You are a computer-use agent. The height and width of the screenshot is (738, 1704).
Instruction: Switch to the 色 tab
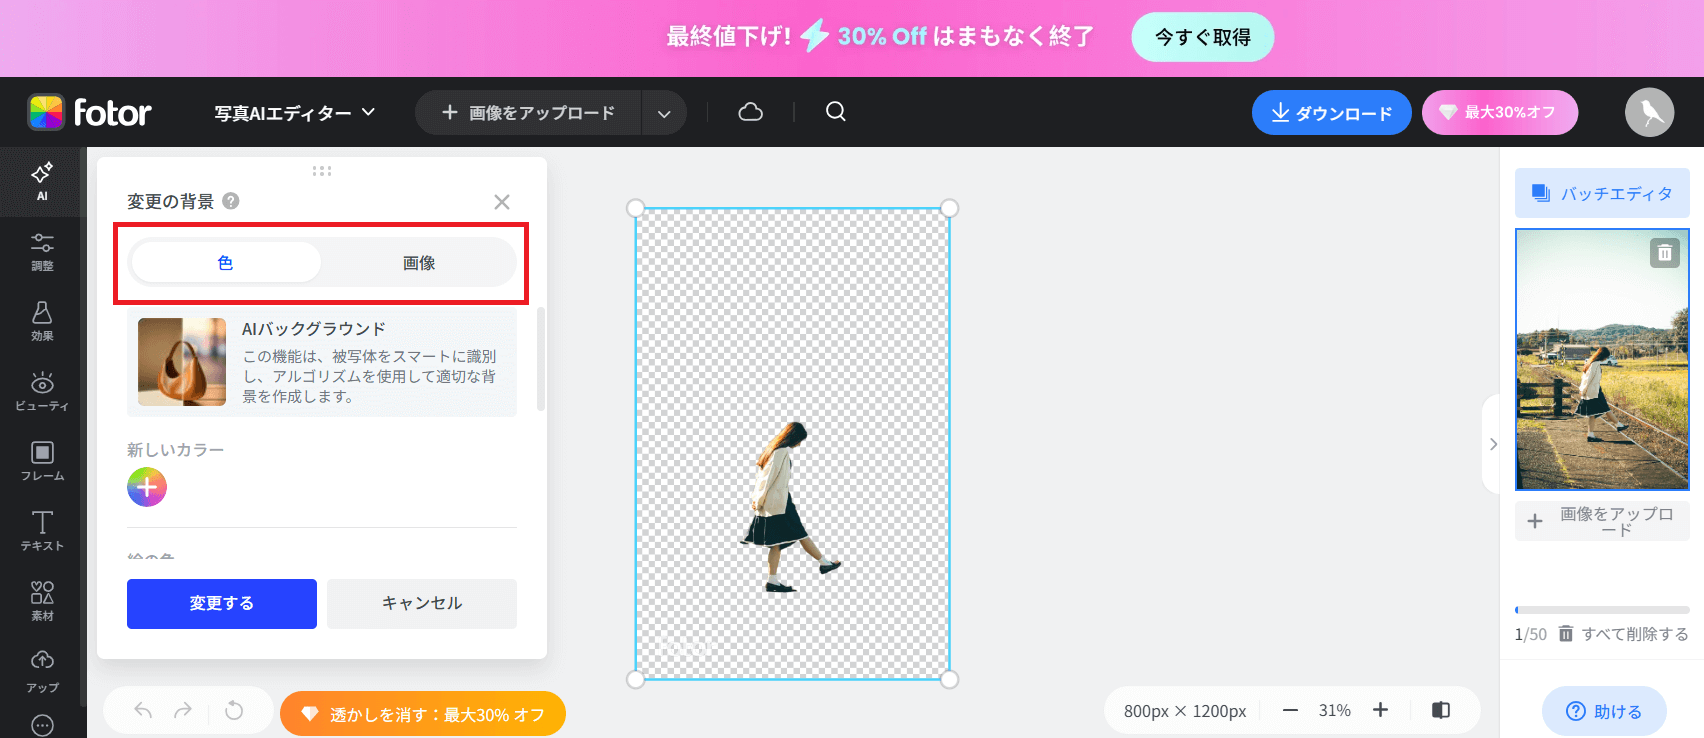point(226,263)
